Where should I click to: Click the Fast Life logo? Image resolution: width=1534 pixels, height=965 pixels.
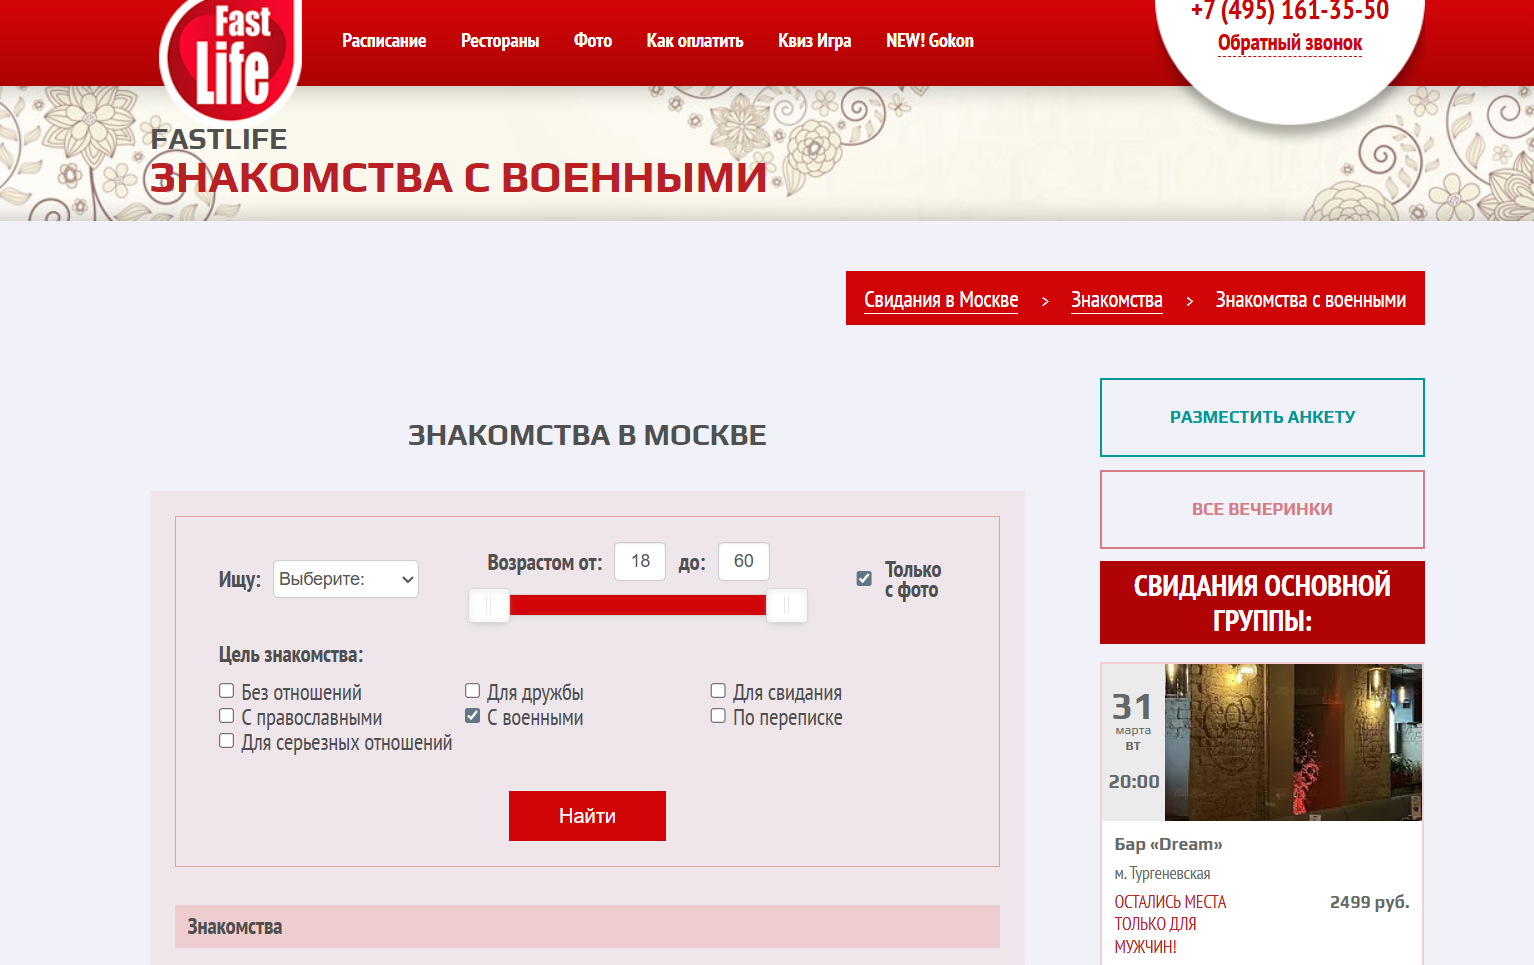point(231,60)
